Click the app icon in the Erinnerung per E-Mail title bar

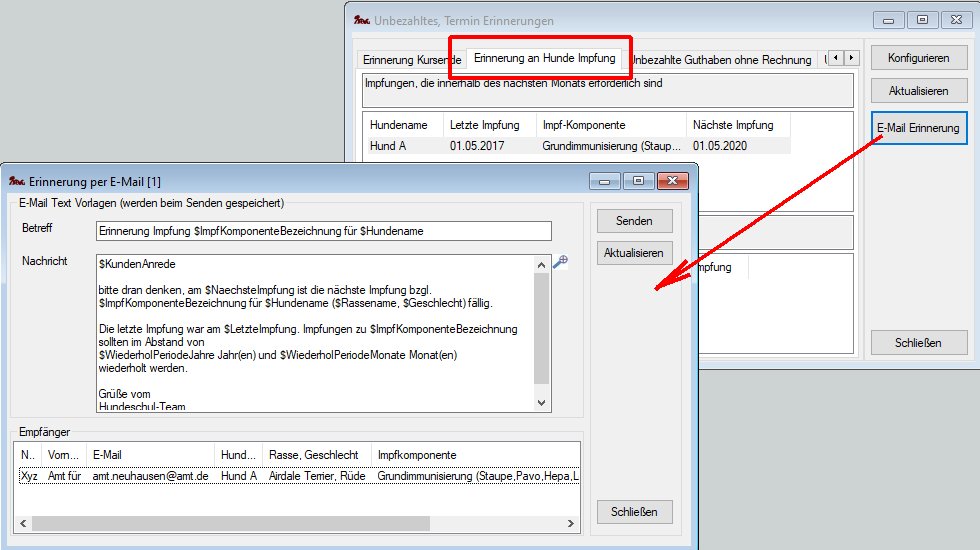[16, 181]
